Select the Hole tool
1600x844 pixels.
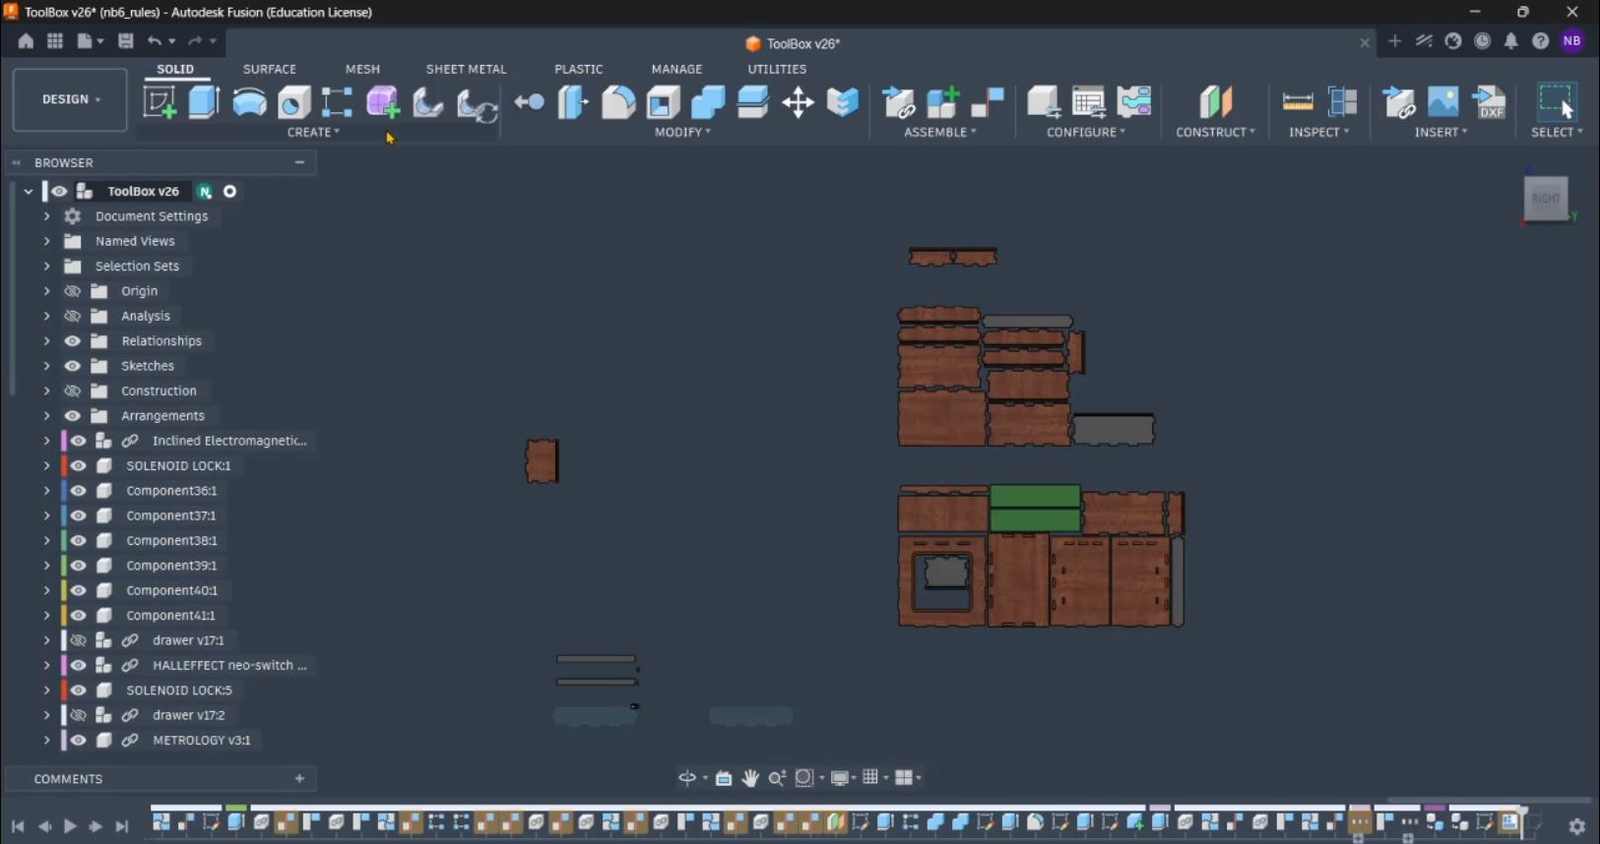pos(294,102)
